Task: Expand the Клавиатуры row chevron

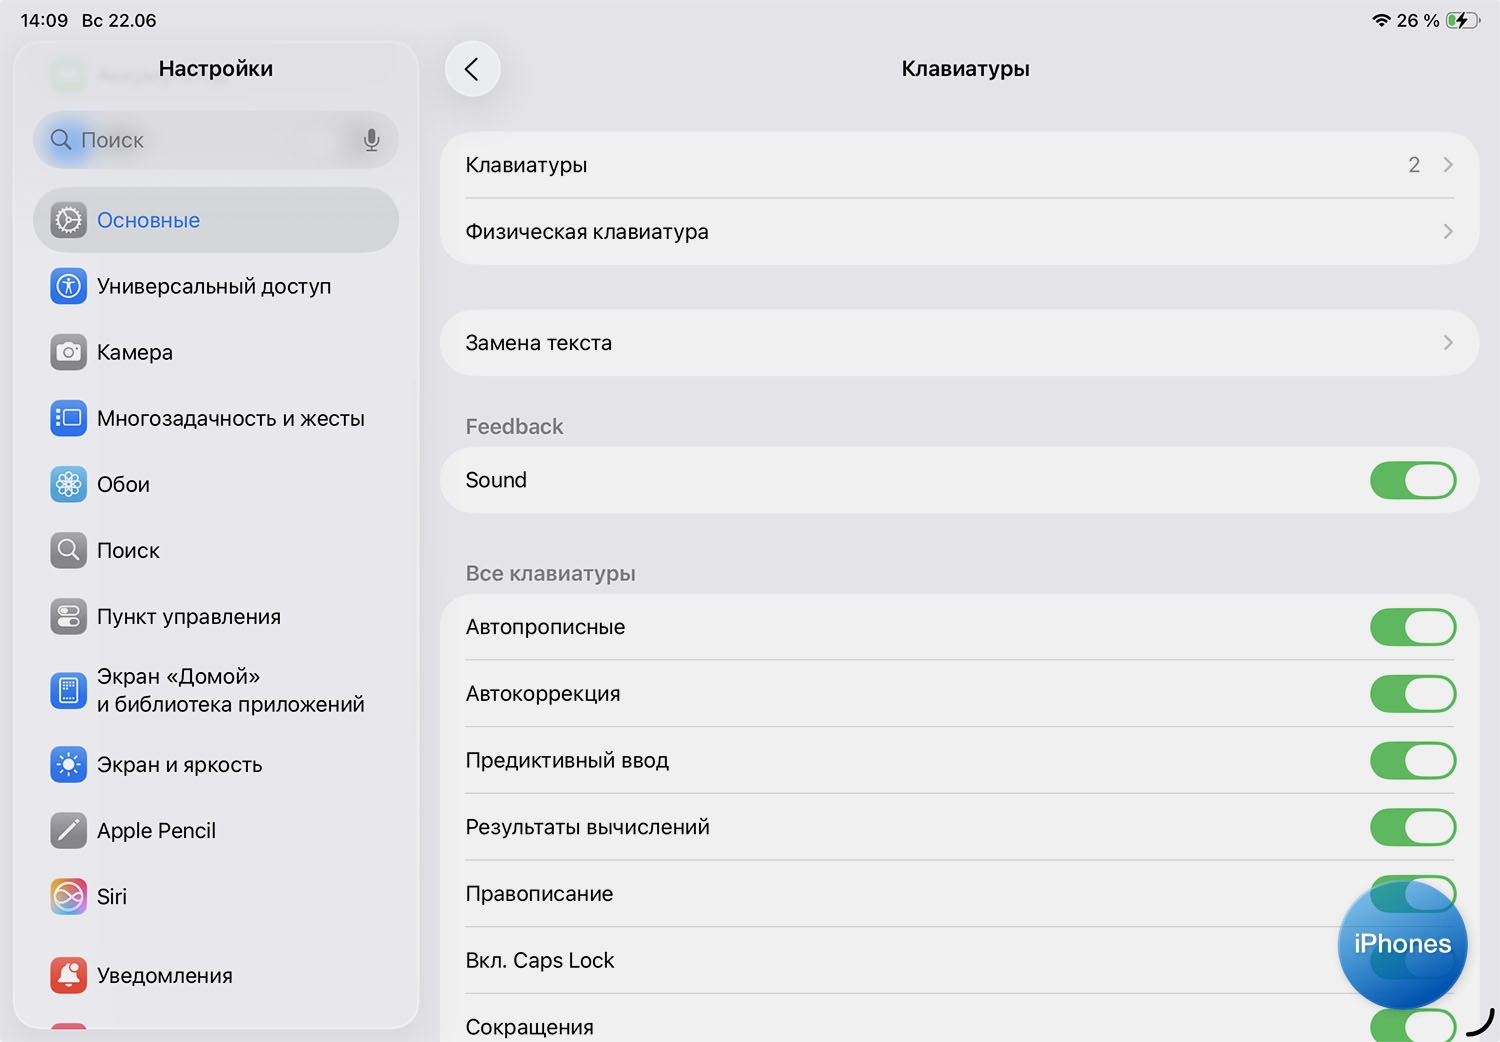Action: [1447, 165]
